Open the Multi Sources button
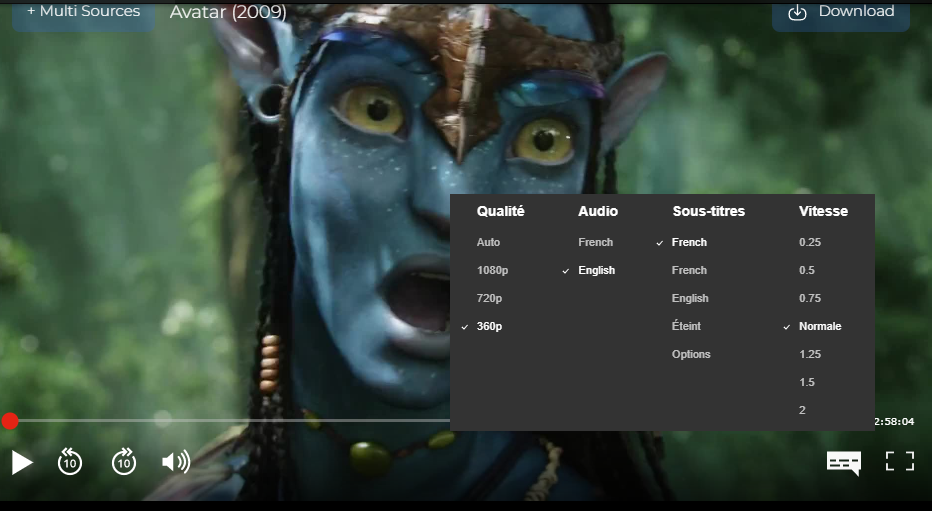 [x=83, y=12]
